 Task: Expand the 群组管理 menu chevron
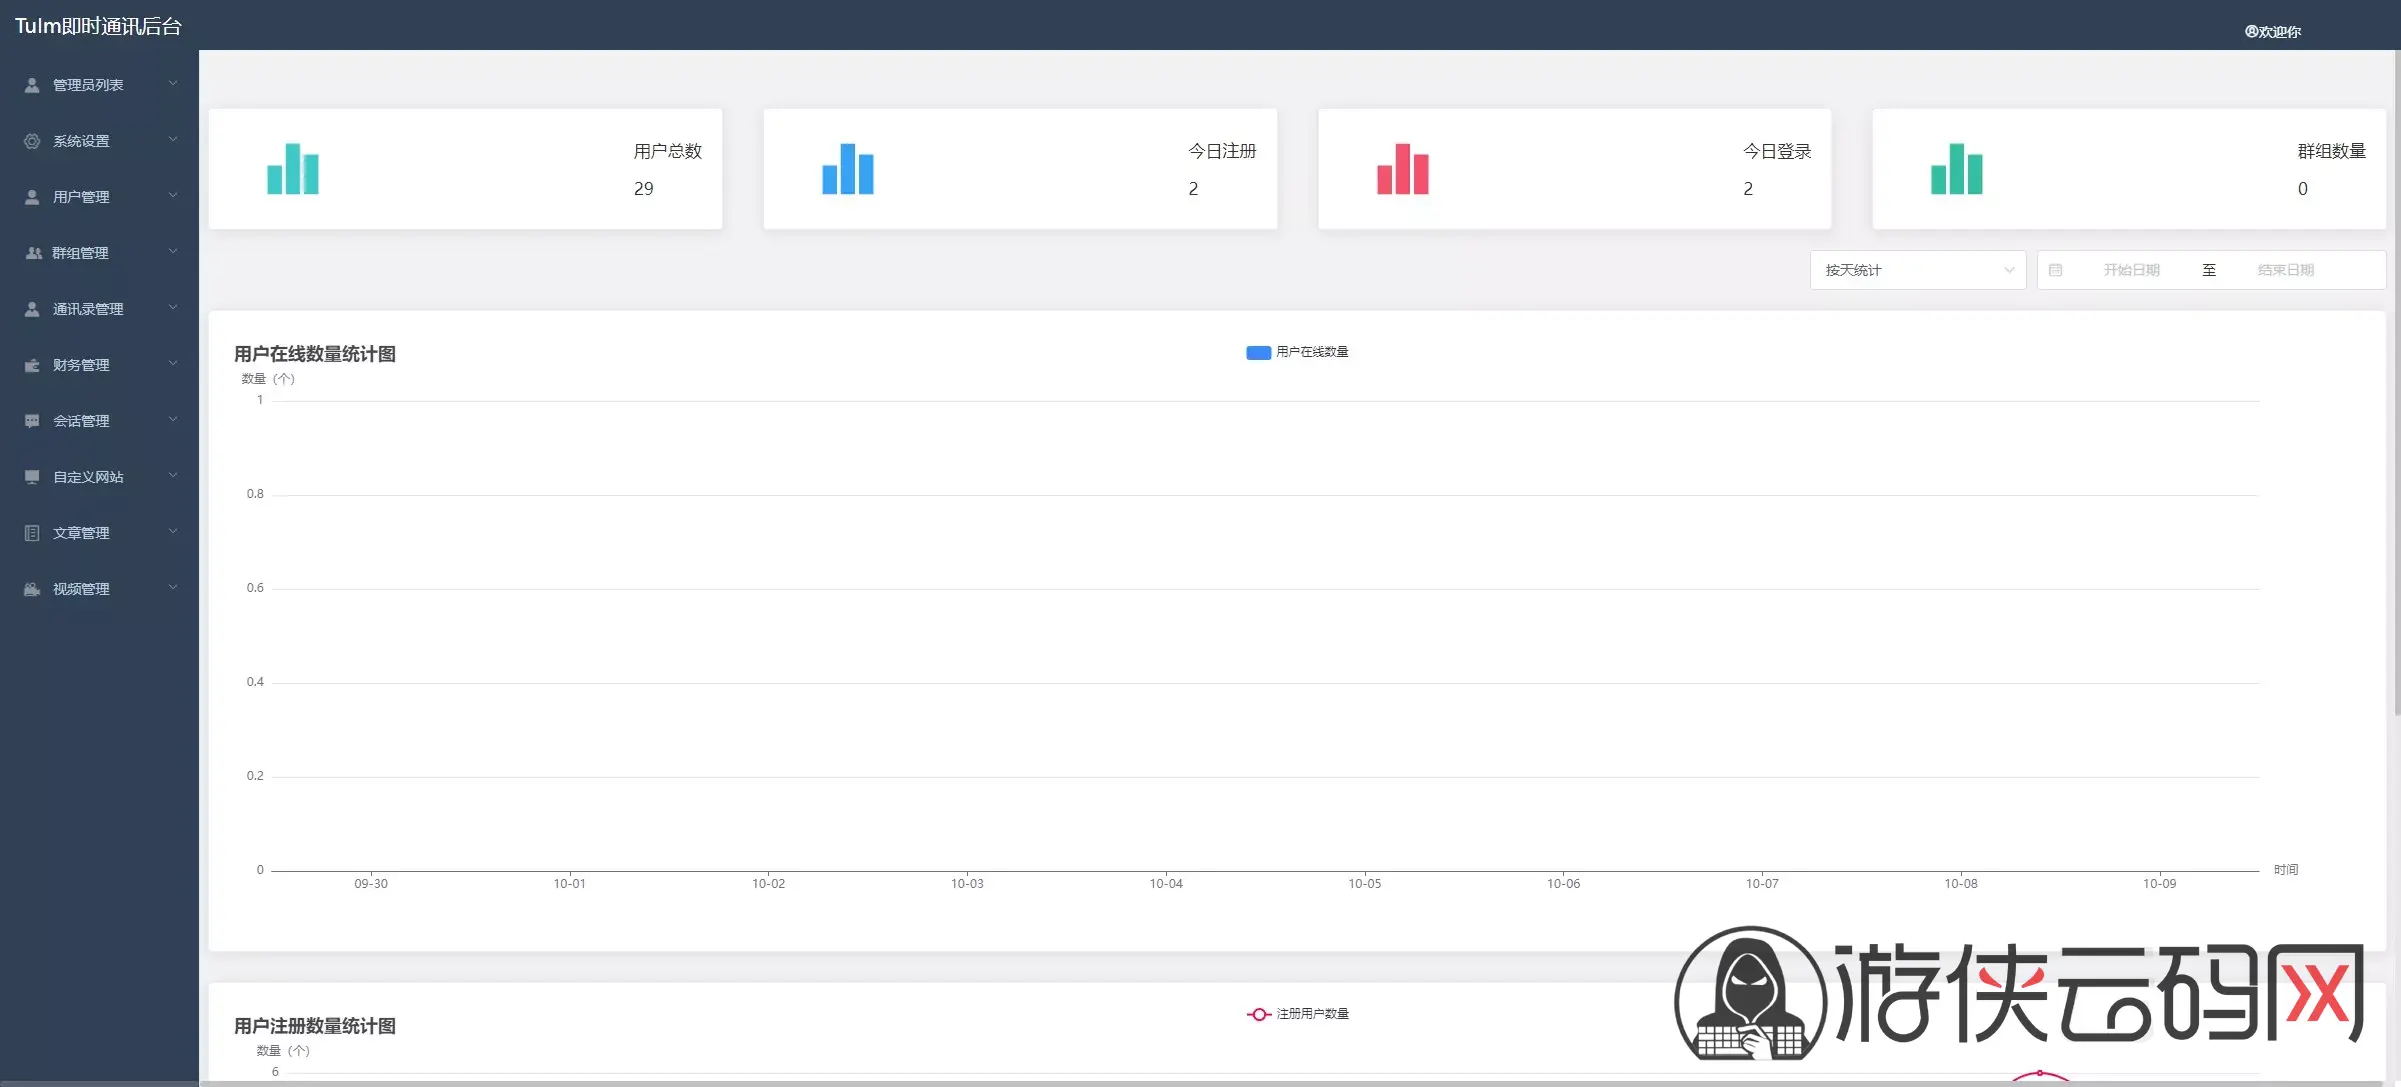173,252
